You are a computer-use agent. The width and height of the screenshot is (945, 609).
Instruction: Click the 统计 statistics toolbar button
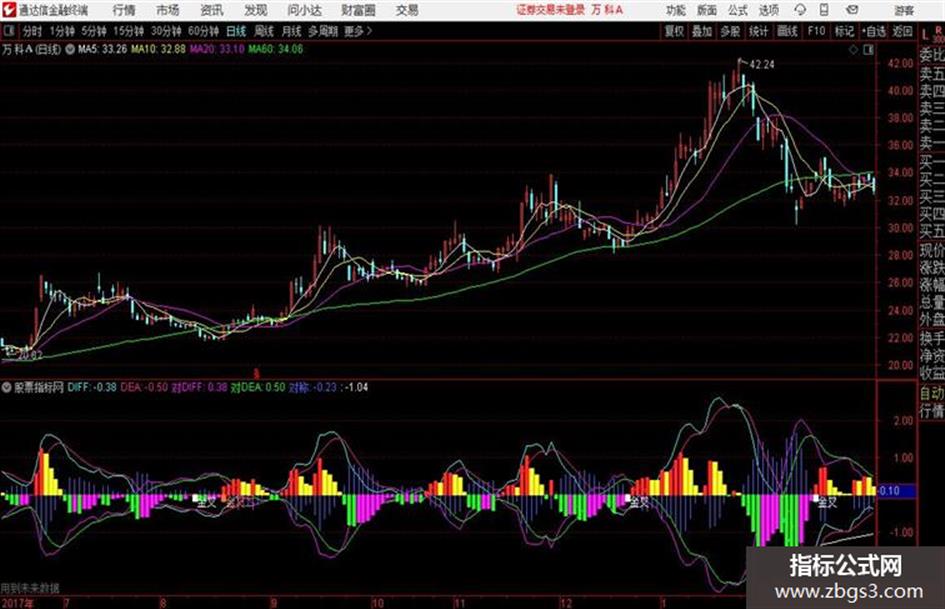759,31
